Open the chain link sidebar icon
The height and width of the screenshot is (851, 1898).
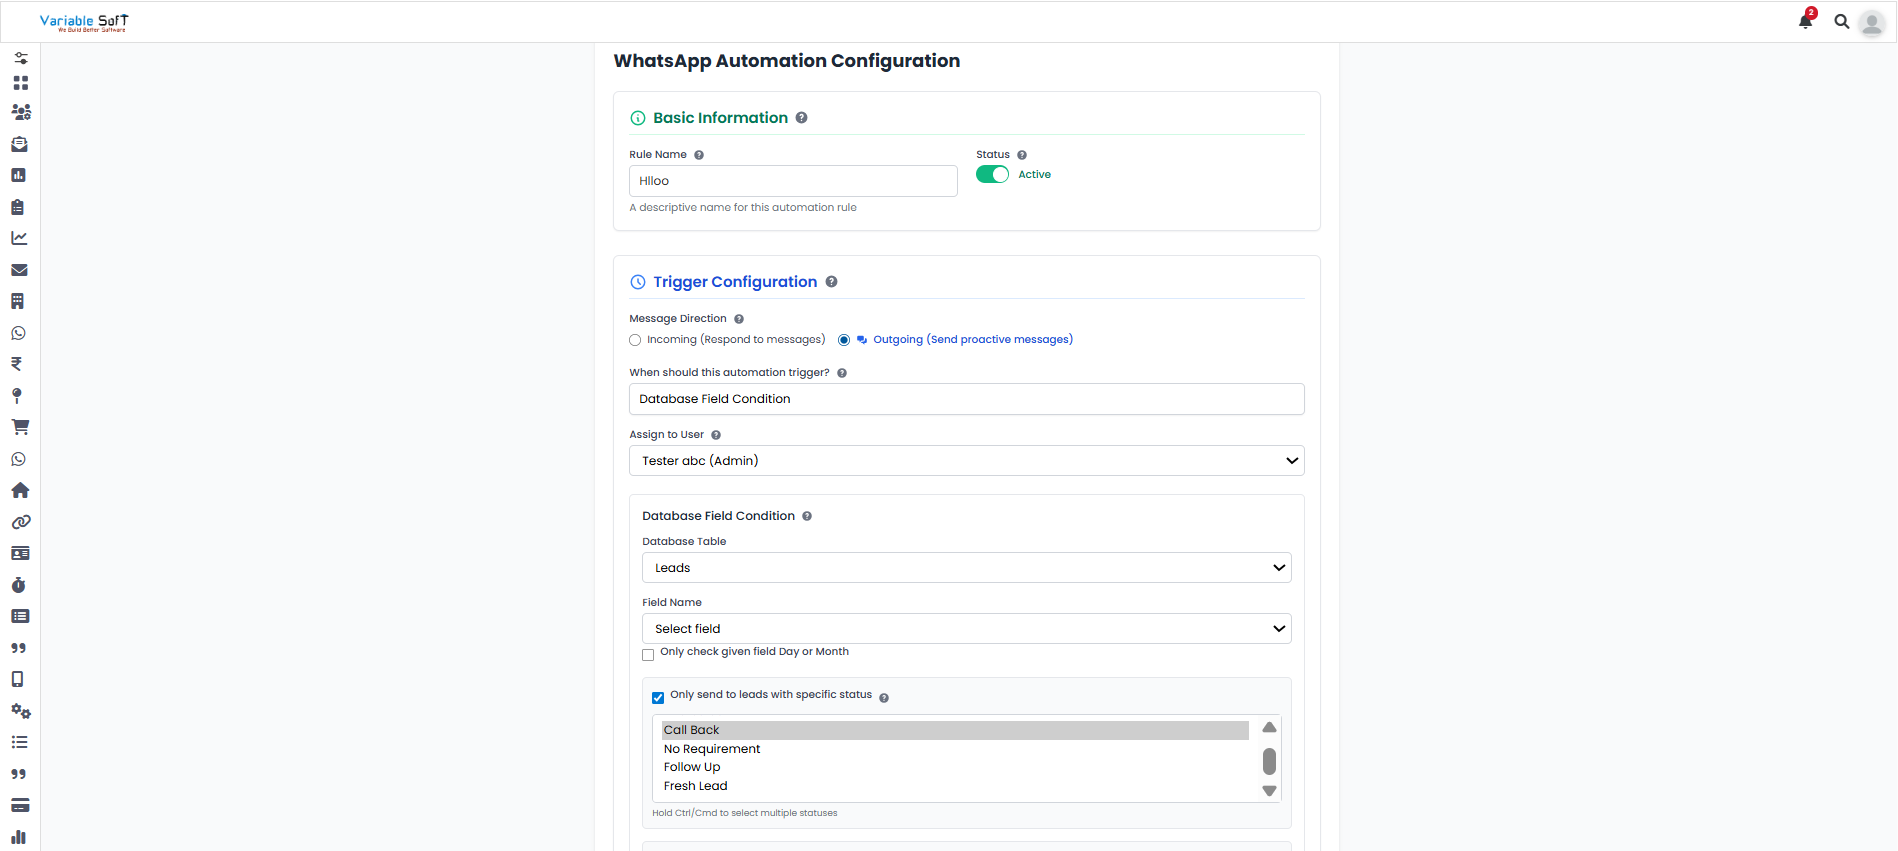(20, 522)
